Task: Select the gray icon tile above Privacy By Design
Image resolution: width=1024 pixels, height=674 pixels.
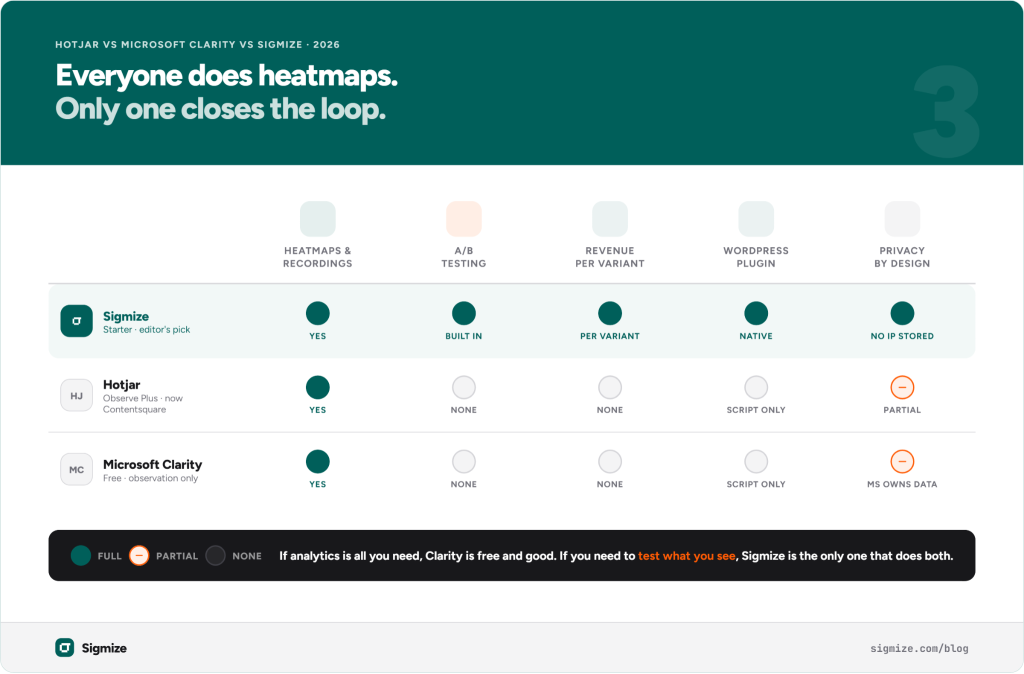Action: pos(902,219)
